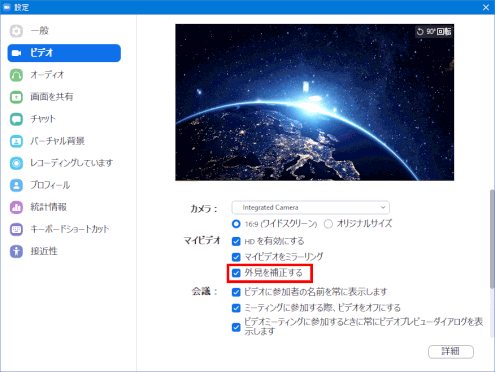Select the ビデオ settings section

pos(64,53)
